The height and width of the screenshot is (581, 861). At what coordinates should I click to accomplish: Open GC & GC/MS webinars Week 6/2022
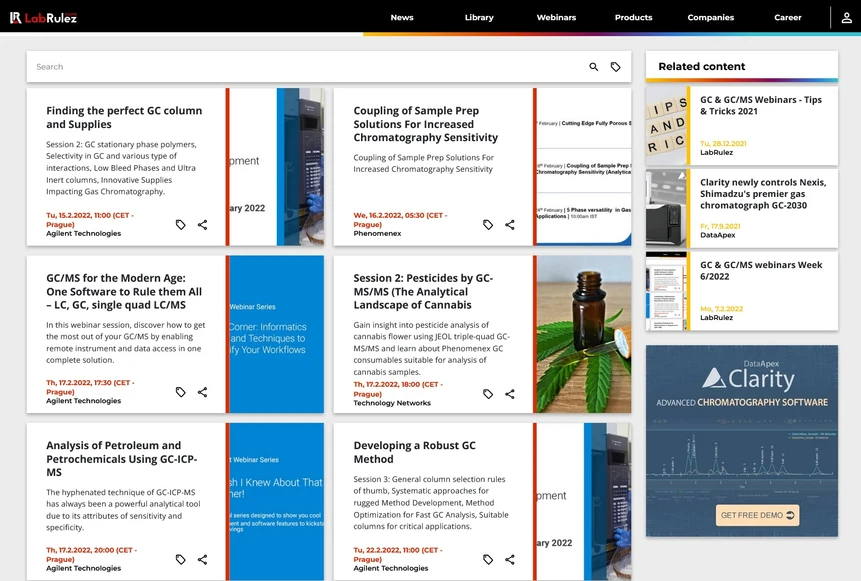(761, 271)
